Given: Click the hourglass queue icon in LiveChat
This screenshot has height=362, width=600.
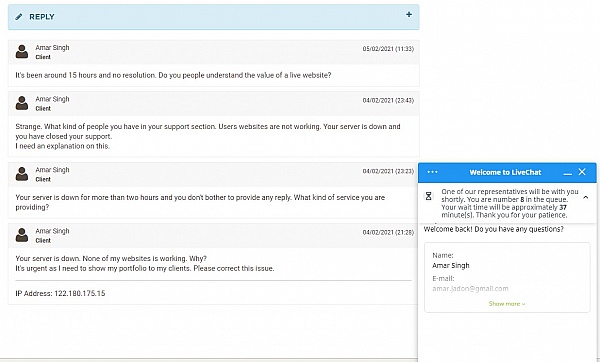Looking at the screenshot, I should (429, 196).
